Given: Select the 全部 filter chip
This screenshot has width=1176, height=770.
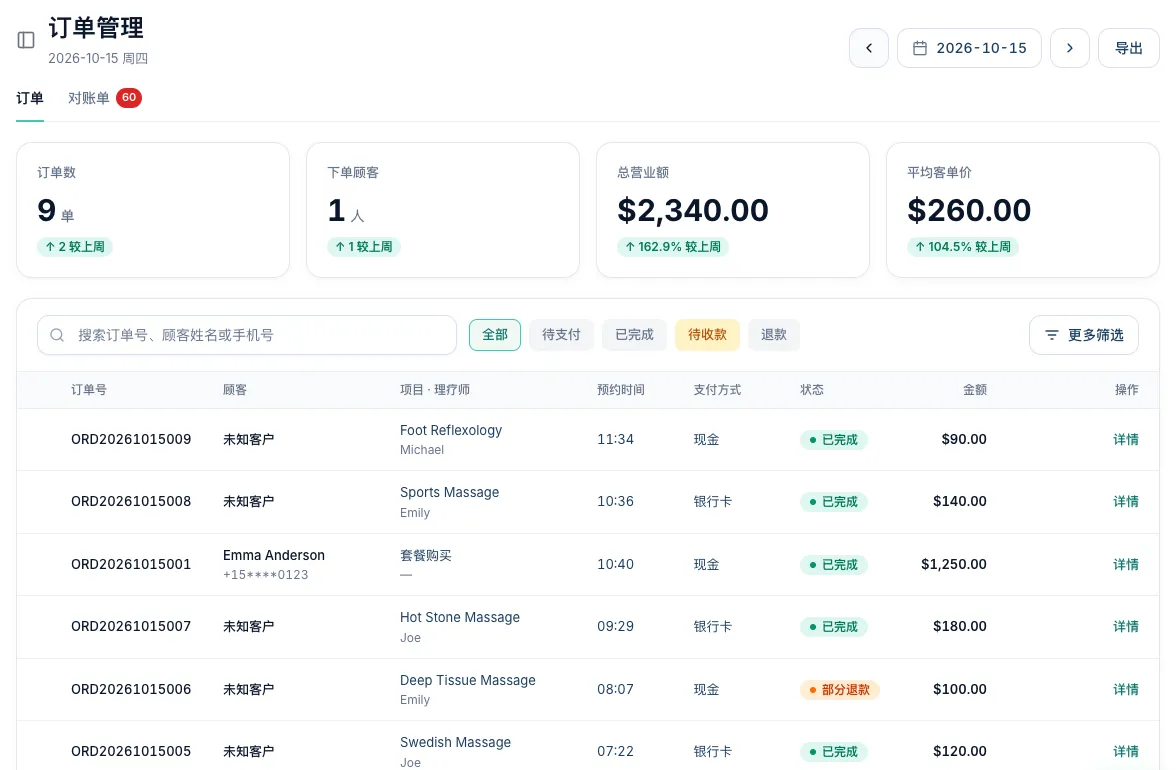Looking at the screenshot, I should 495,335.
